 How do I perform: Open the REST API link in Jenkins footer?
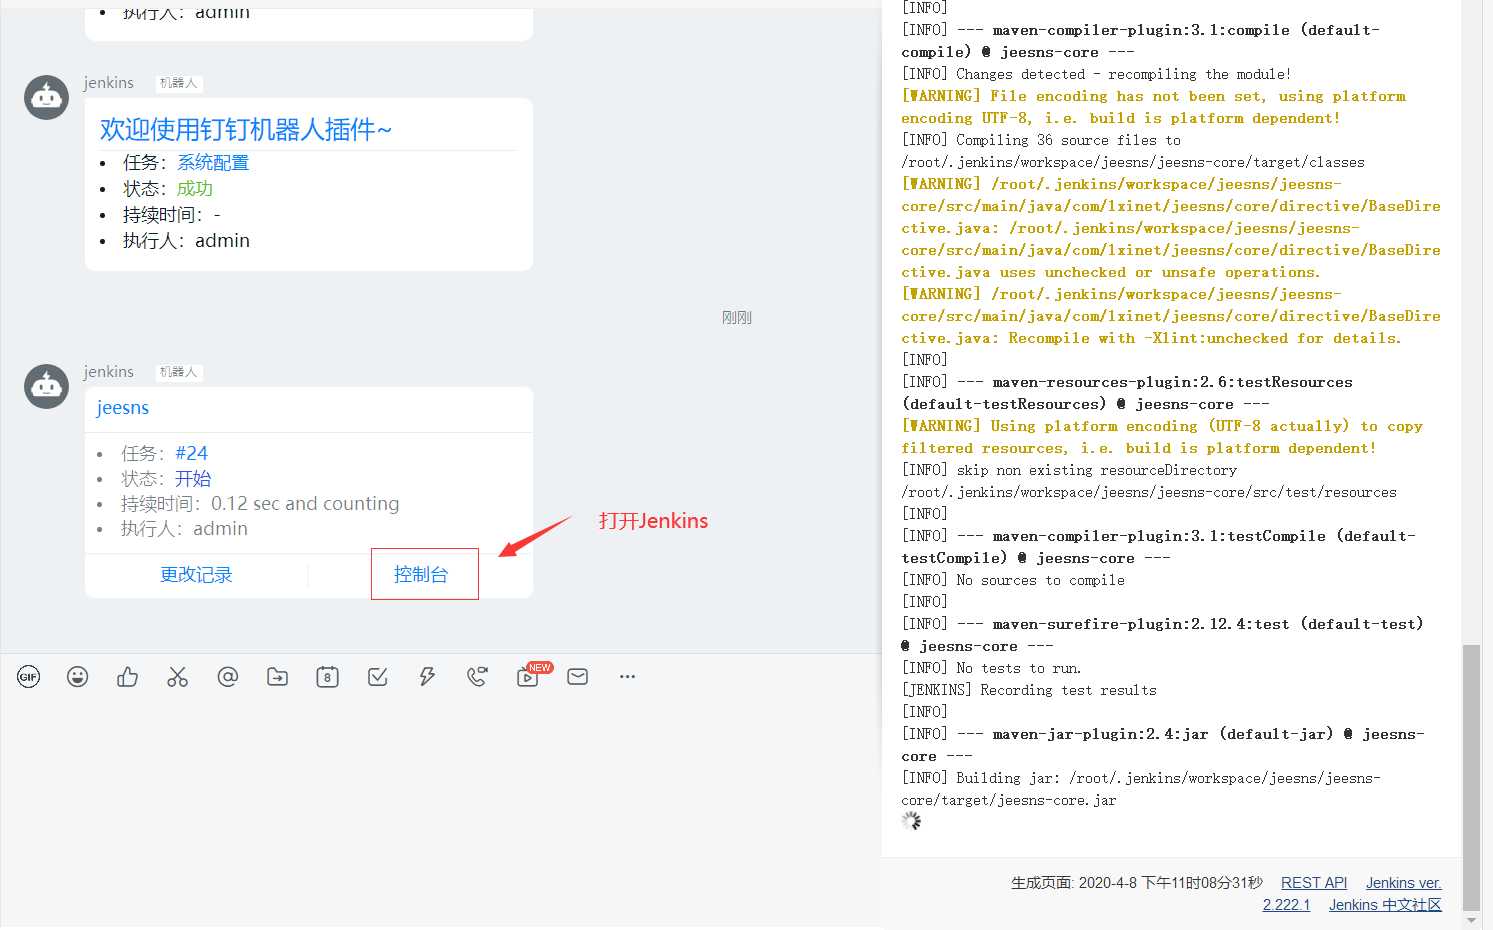(1314, 883)
